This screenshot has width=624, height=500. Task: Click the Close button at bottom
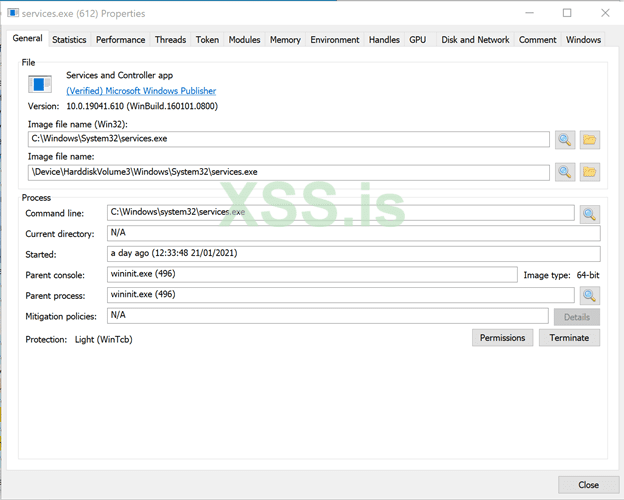589,485
